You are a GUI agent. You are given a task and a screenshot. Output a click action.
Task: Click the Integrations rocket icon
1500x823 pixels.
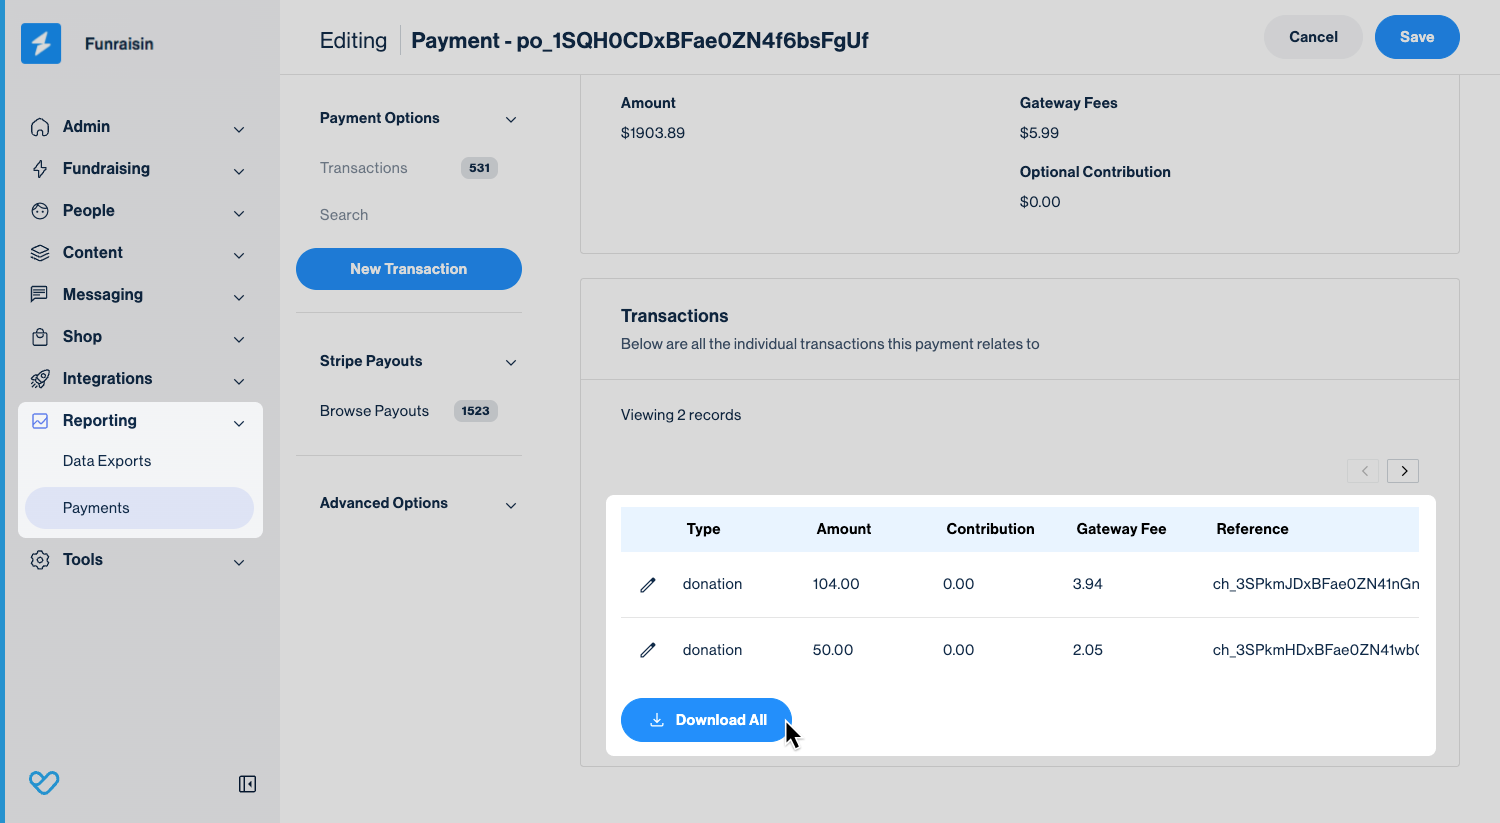(40, 379)
